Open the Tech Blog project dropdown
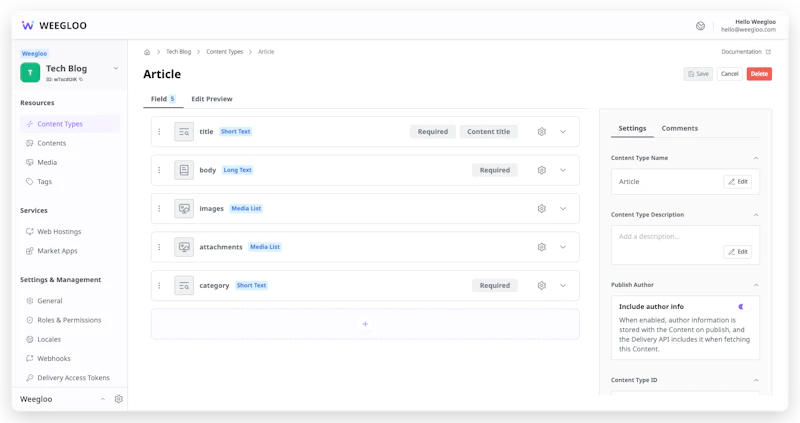This screenshot has height=423, width=800. click(x=116, y=68)
